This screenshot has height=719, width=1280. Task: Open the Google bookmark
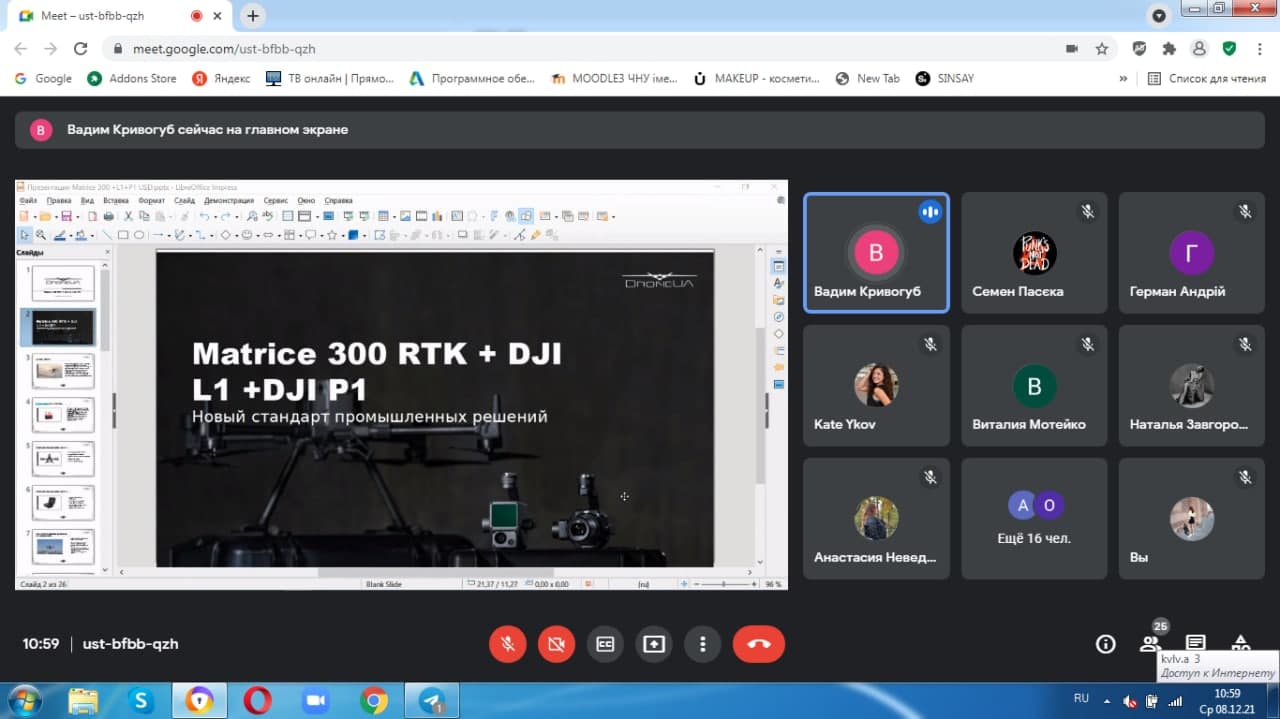43,78
